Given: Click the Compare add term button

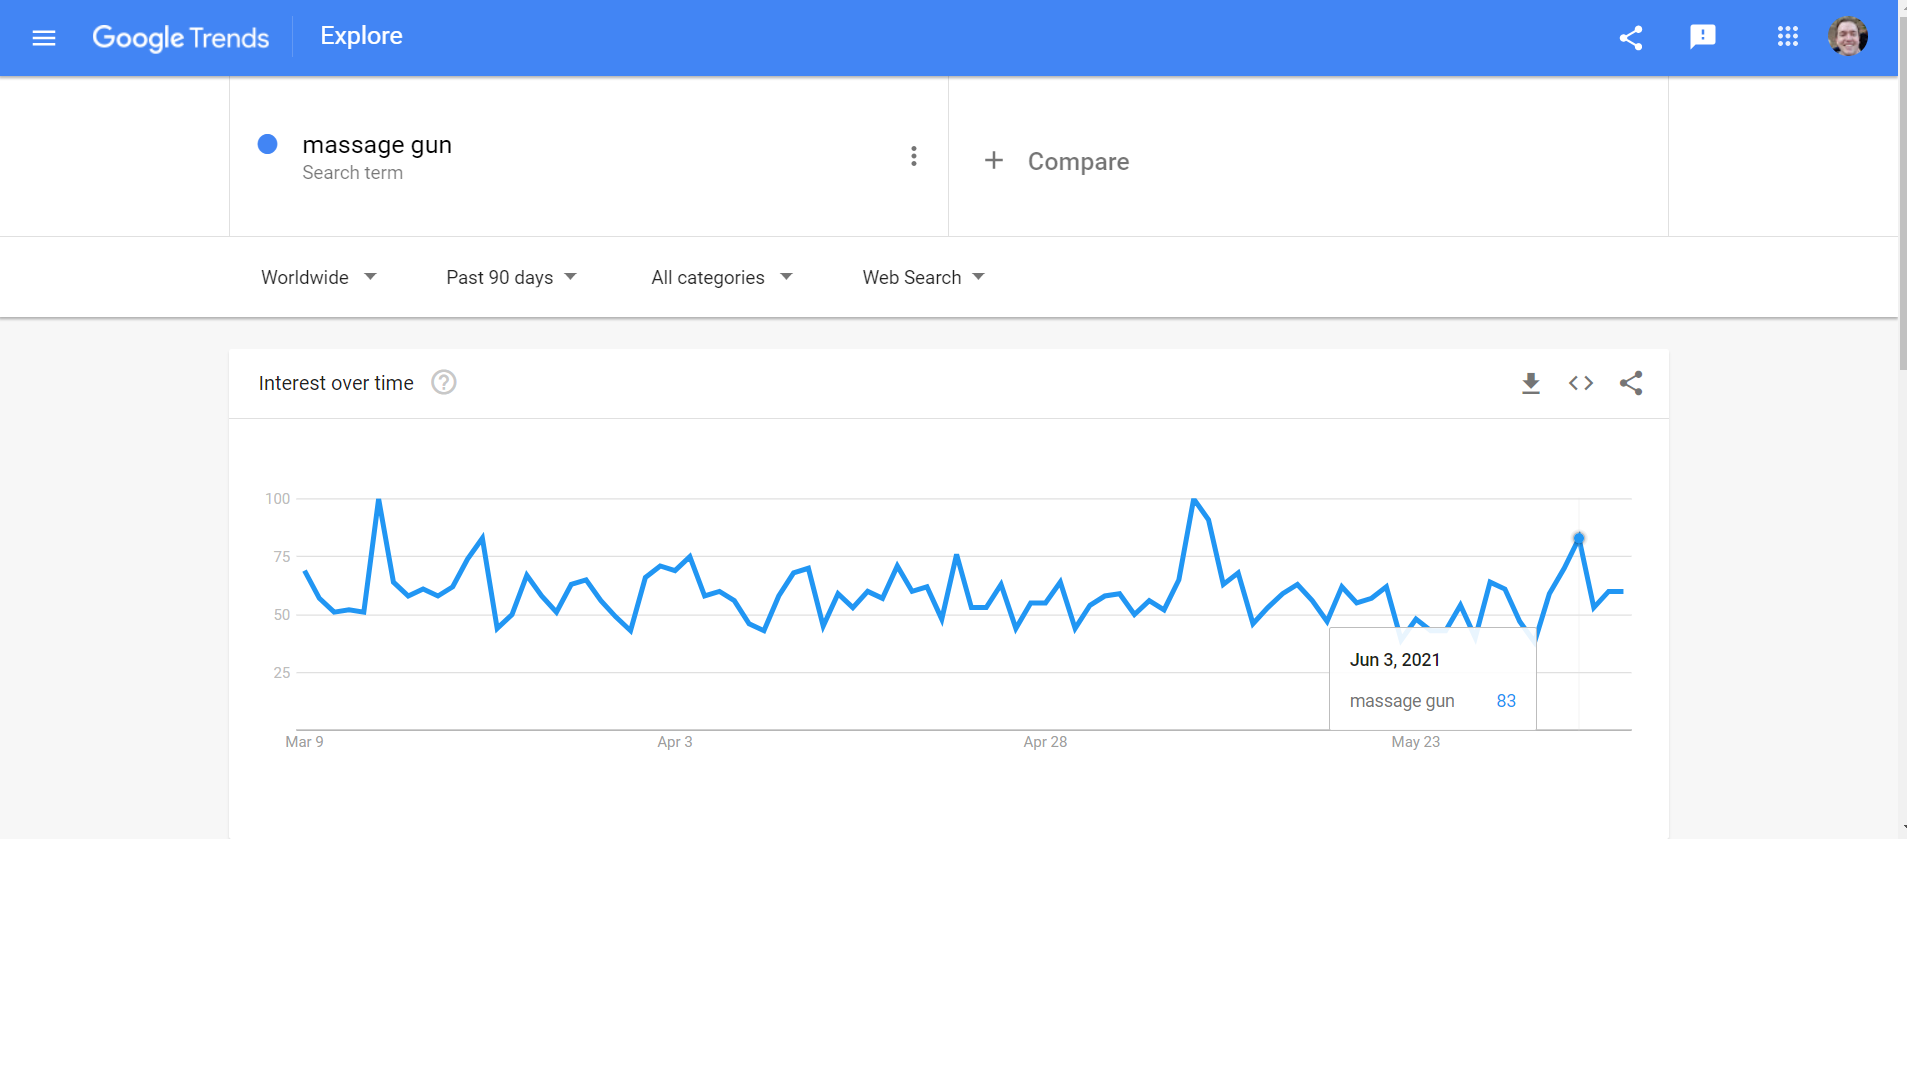Looking at the screenshot, I should click(x=1058, y=161).
